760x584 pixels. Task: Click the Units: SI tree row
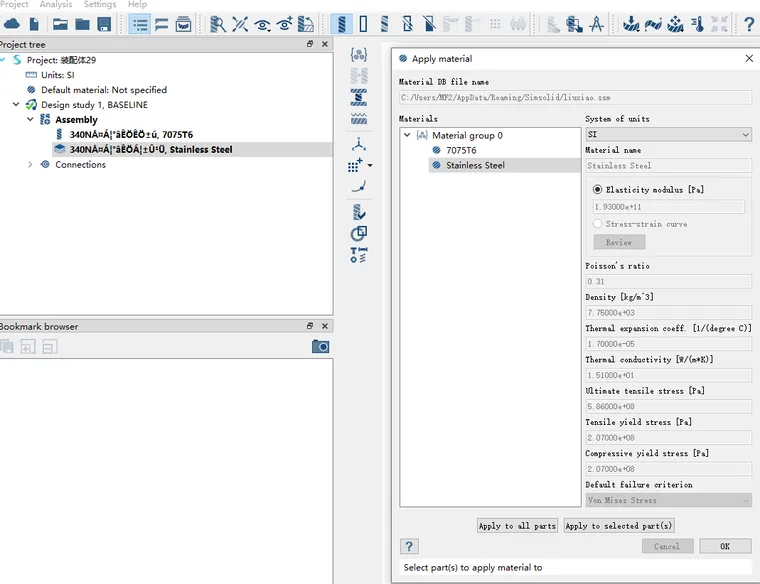[57, 75]
